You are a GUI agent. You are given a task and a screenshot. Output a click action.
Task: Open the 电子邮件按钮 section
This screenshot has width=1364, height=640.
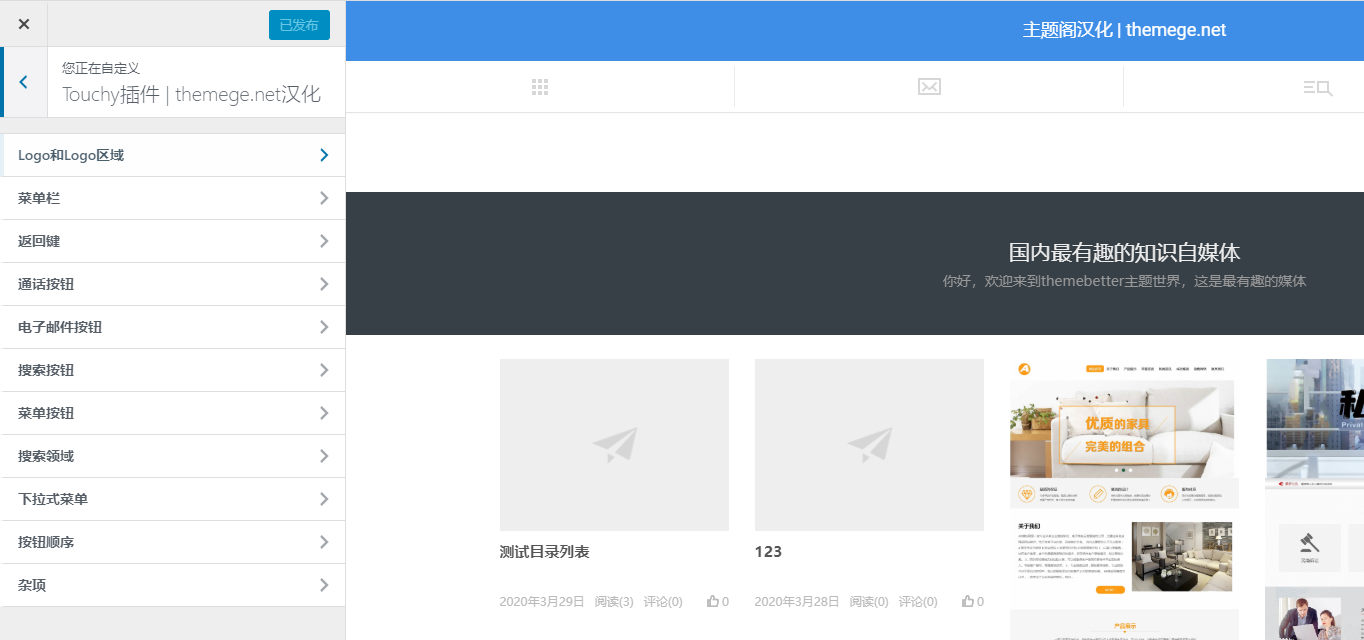(x=173, y=327)
